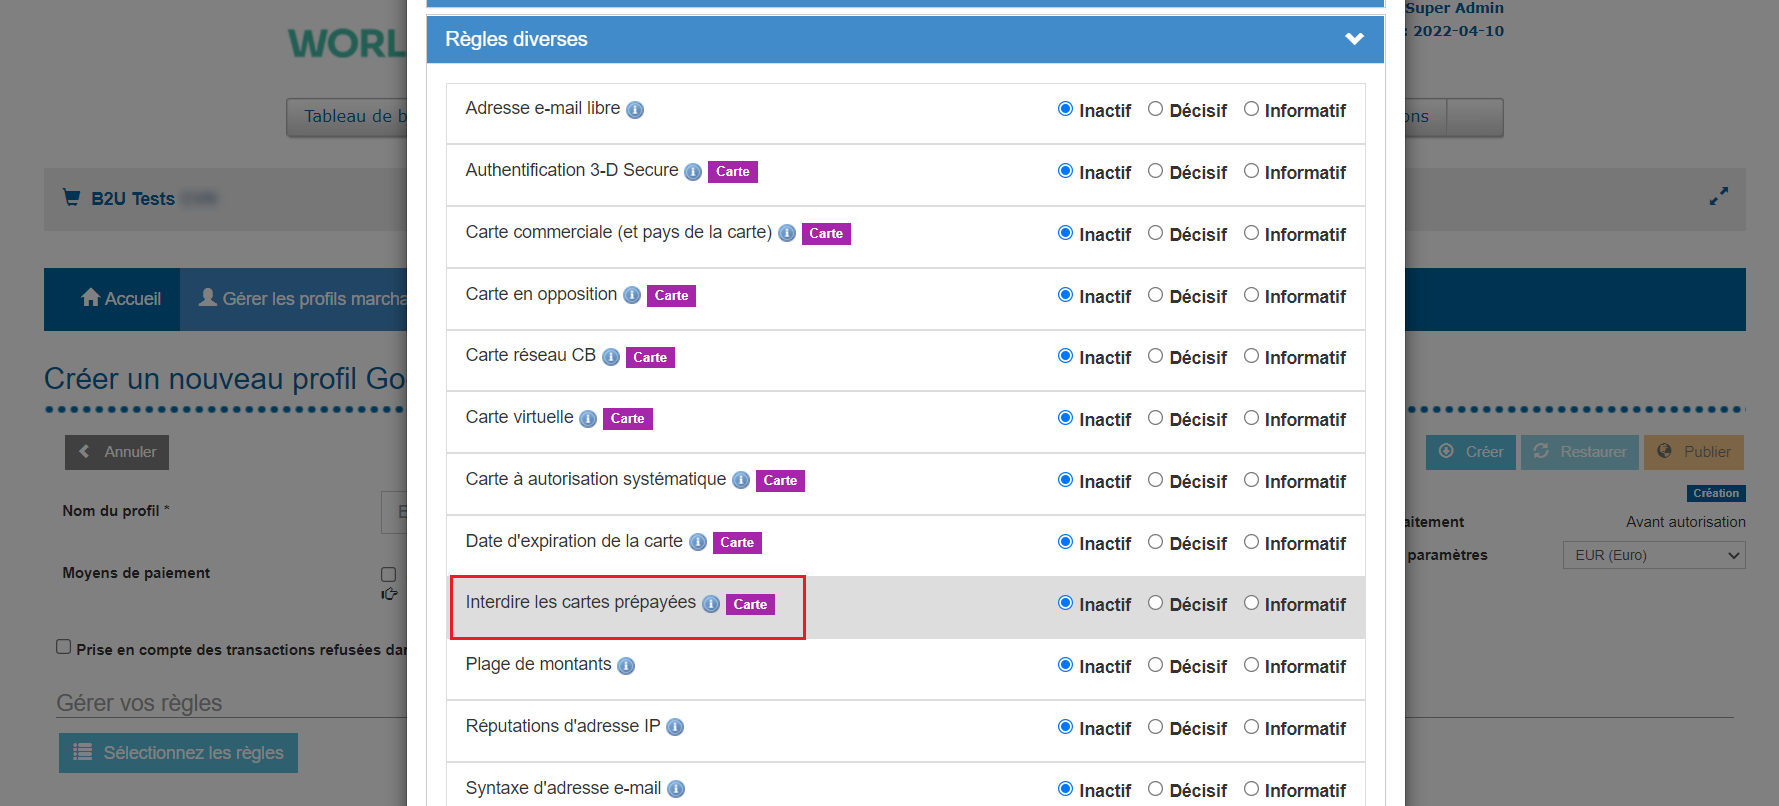This screenshot has width=1779, height=806.
Task: Click the Annuler button
Action: pyautogui.click(x=117, y=452)
